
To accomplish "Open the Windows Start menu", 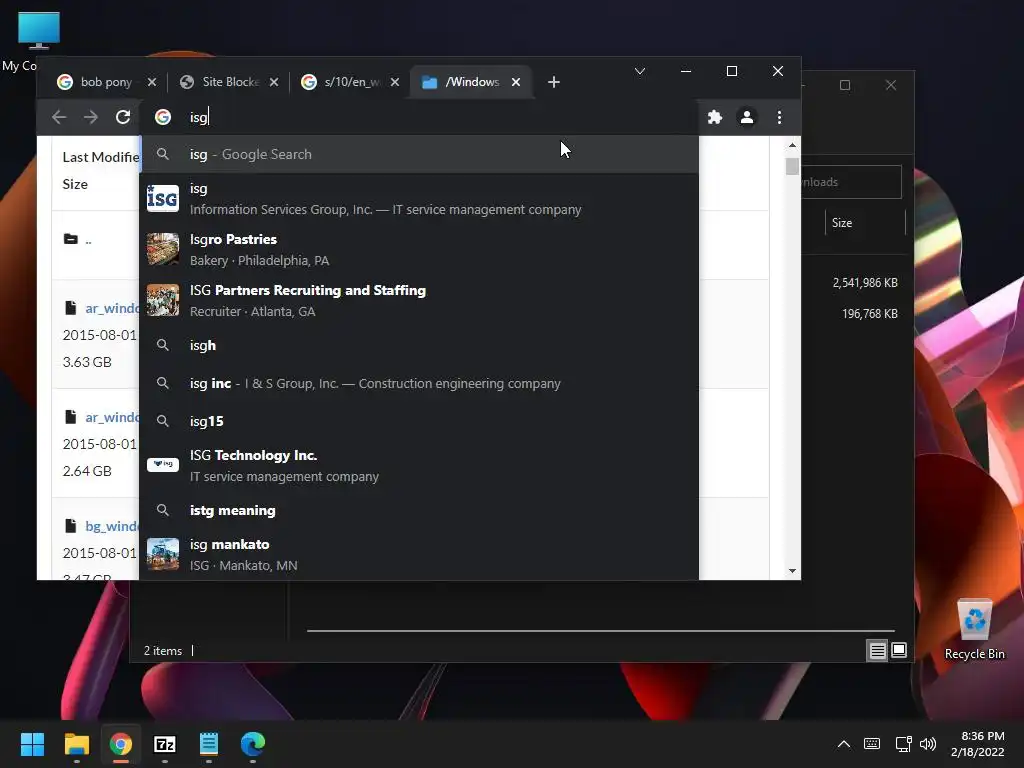I will 32,744.
